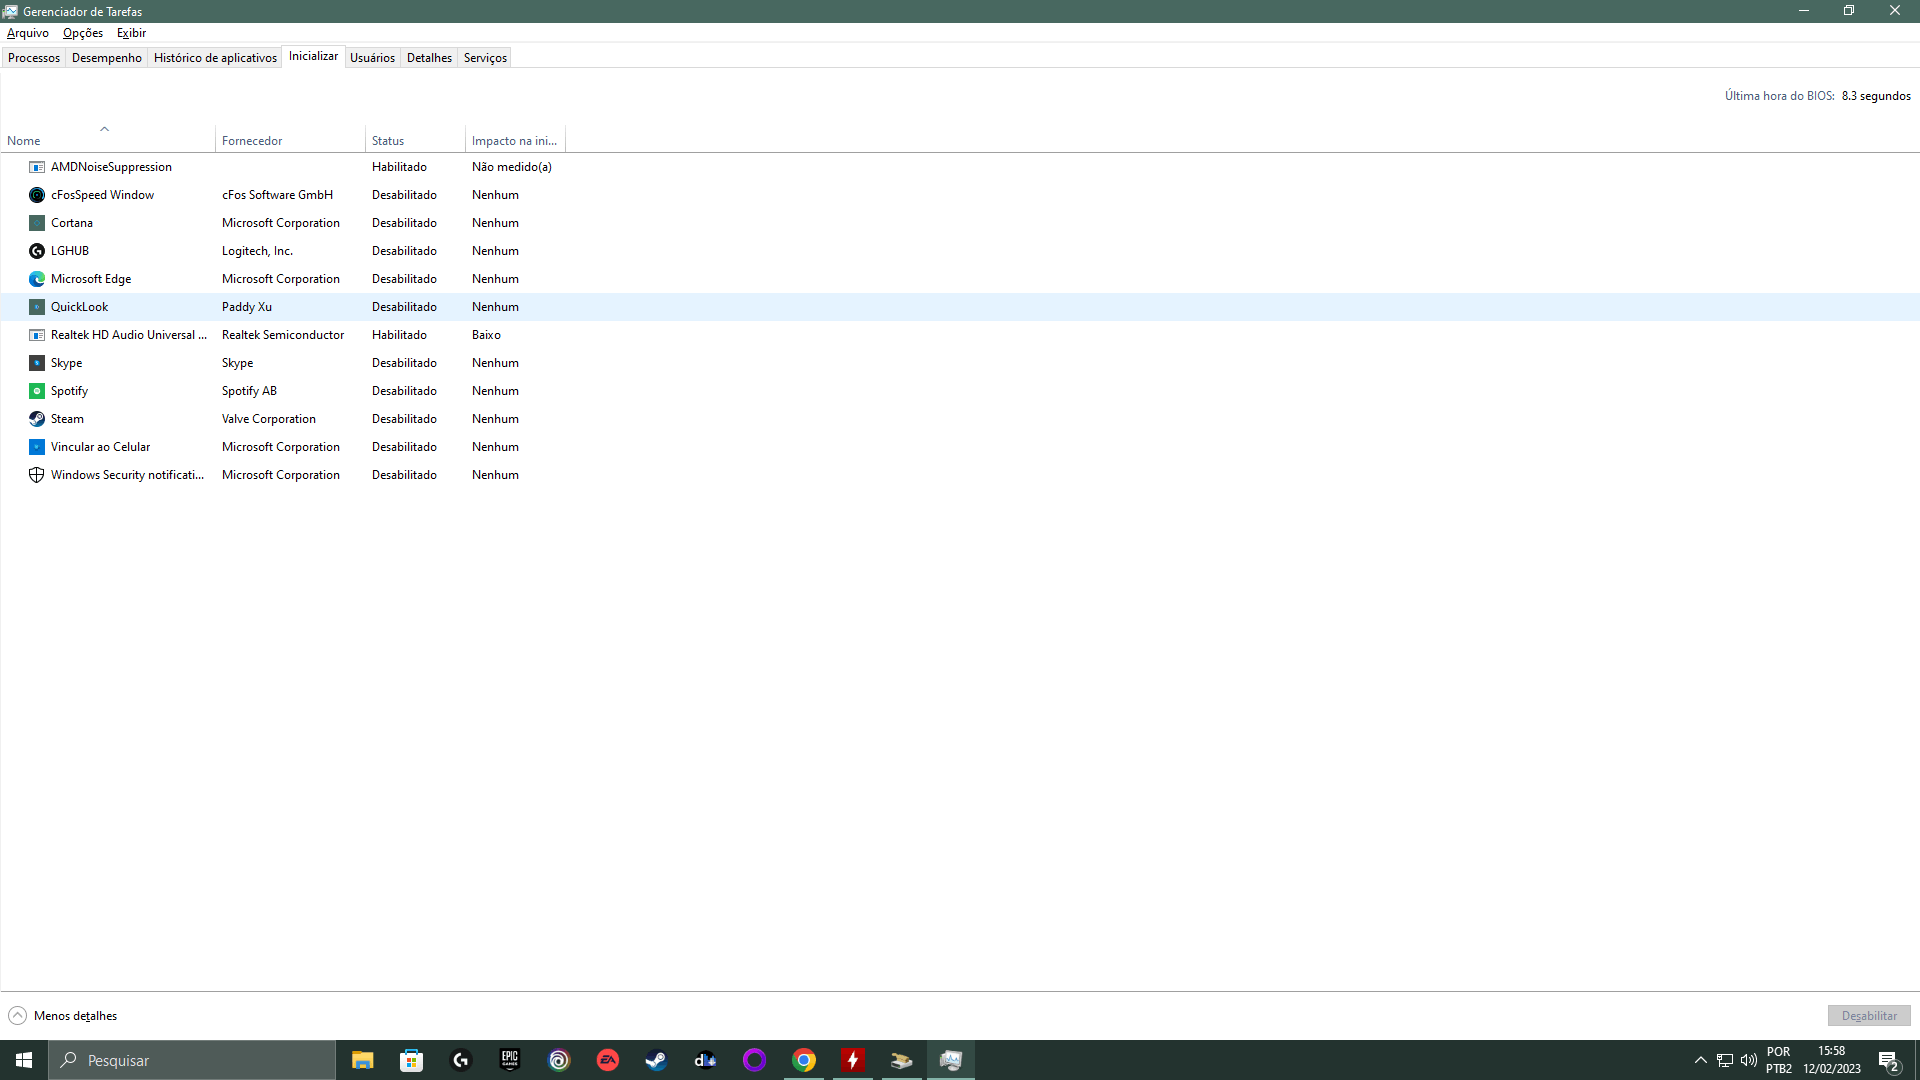Click the Vincular ao Celular icon
Image resolution: width=1920 pixels, height=1080 pixels.
pos(37,447)
